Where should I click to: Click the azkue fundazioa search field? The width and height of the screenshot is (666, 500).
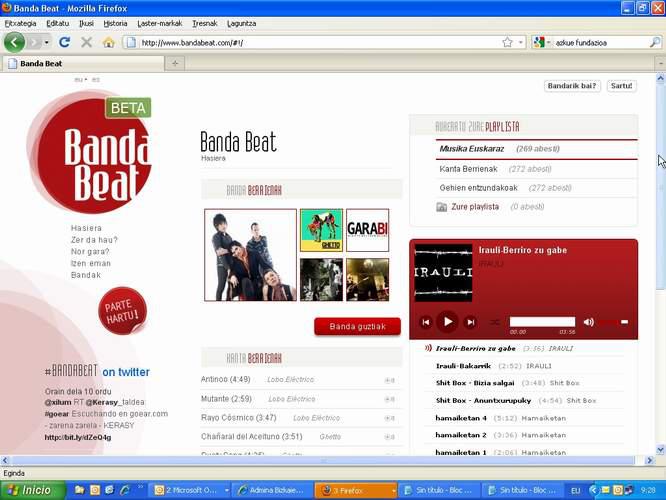click(x=600, y=42)
